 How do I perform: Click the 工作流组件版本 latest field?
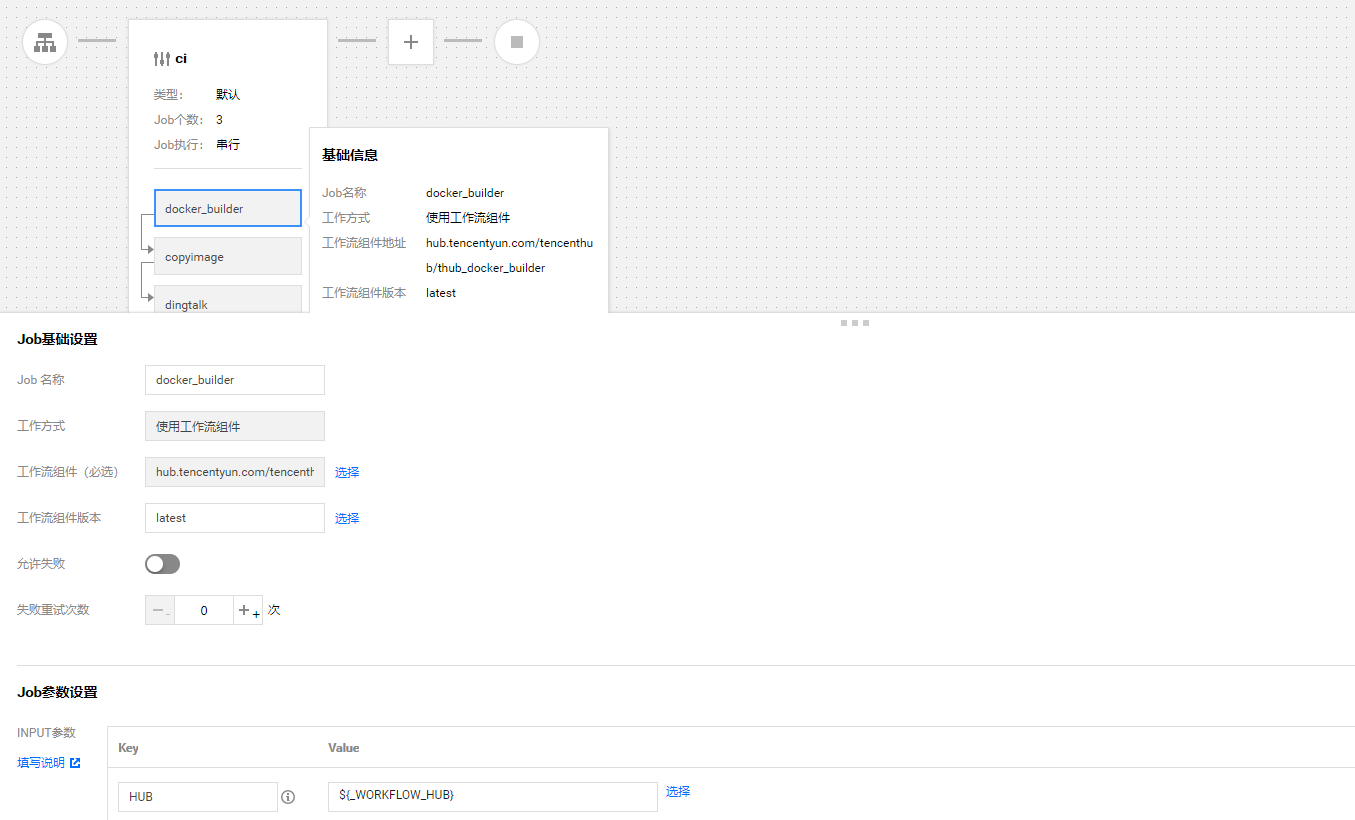[235, 518]
